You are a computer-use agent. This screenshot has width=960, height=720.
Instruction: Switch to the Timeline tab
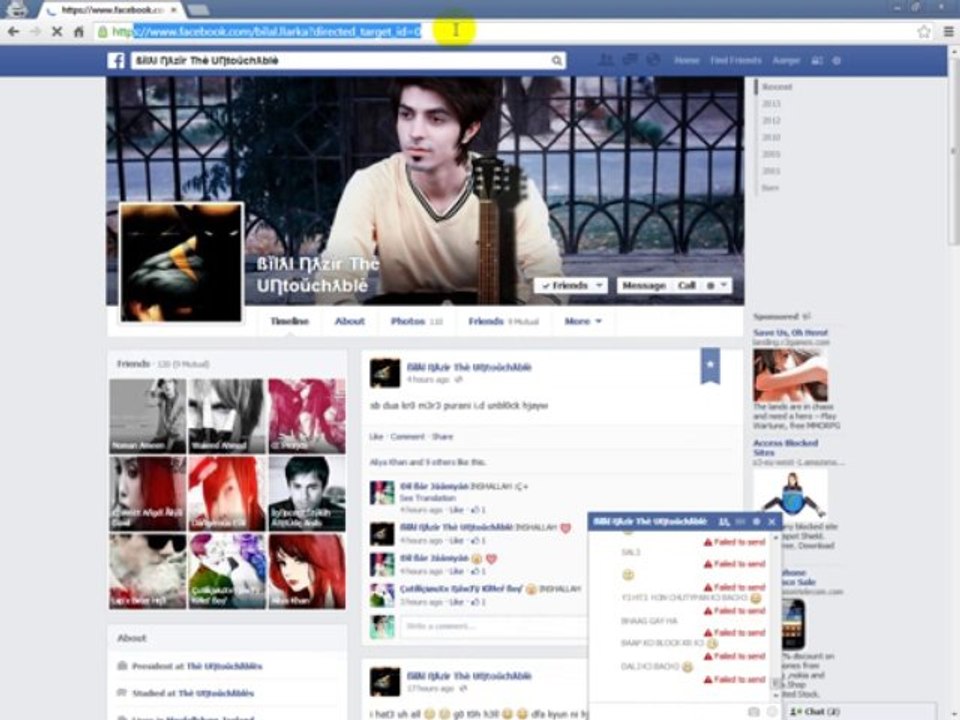pyautogui.click(x=290, y=321)
